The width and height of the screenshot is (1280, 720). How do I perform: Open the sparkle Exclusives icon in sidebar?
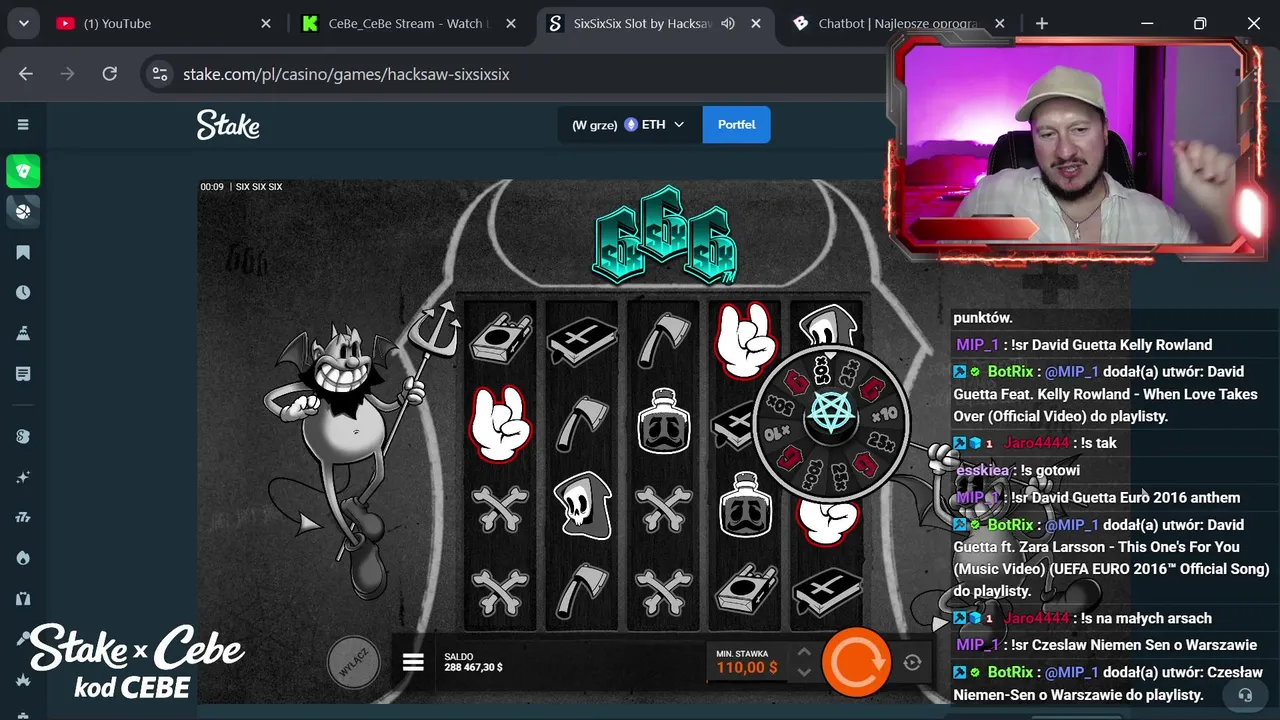tap(23, 477)
